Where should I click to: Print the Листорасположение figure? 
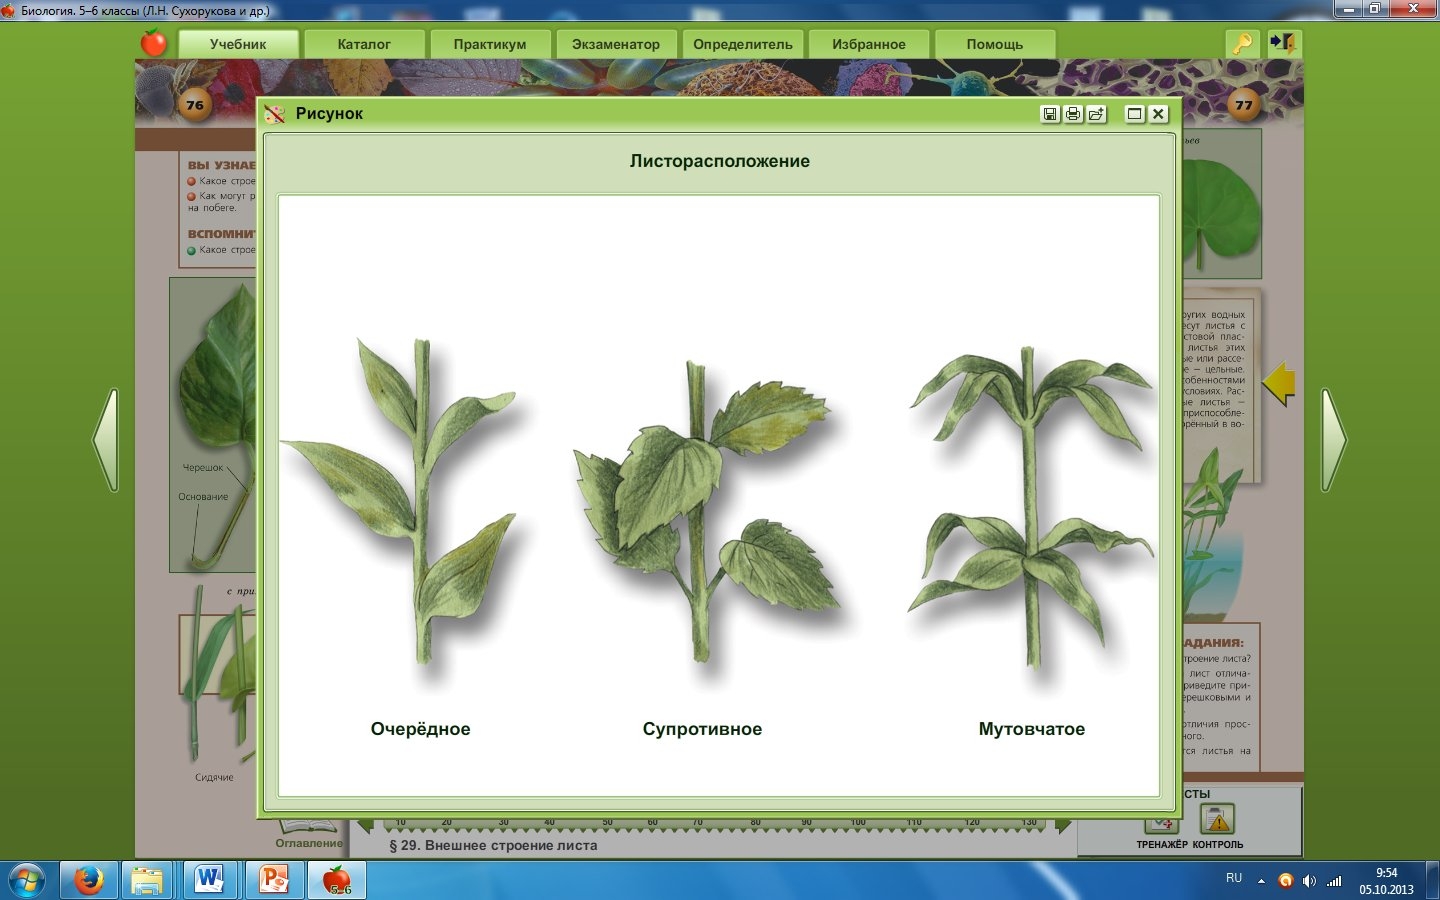click(x=1073, y=114)
